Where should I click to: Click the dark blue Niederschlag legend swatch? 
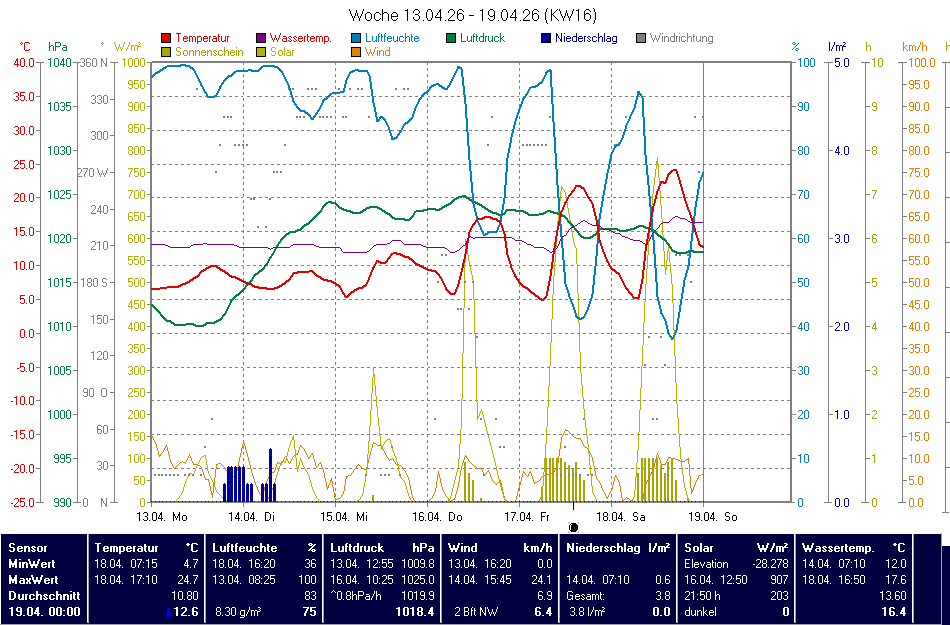click(546, 39)
